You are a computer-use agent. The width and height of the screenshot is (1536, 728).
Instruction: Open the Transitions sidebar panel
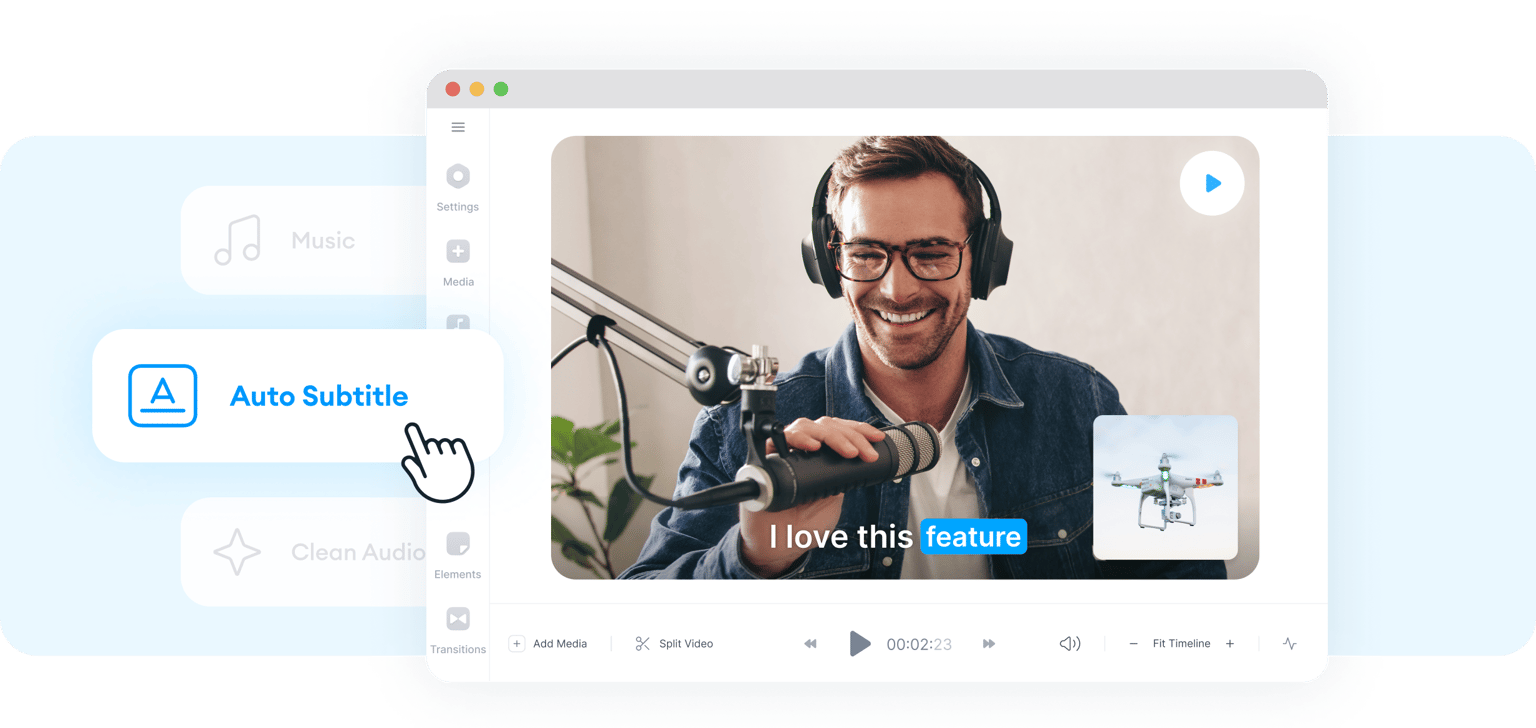pos(458,630)
